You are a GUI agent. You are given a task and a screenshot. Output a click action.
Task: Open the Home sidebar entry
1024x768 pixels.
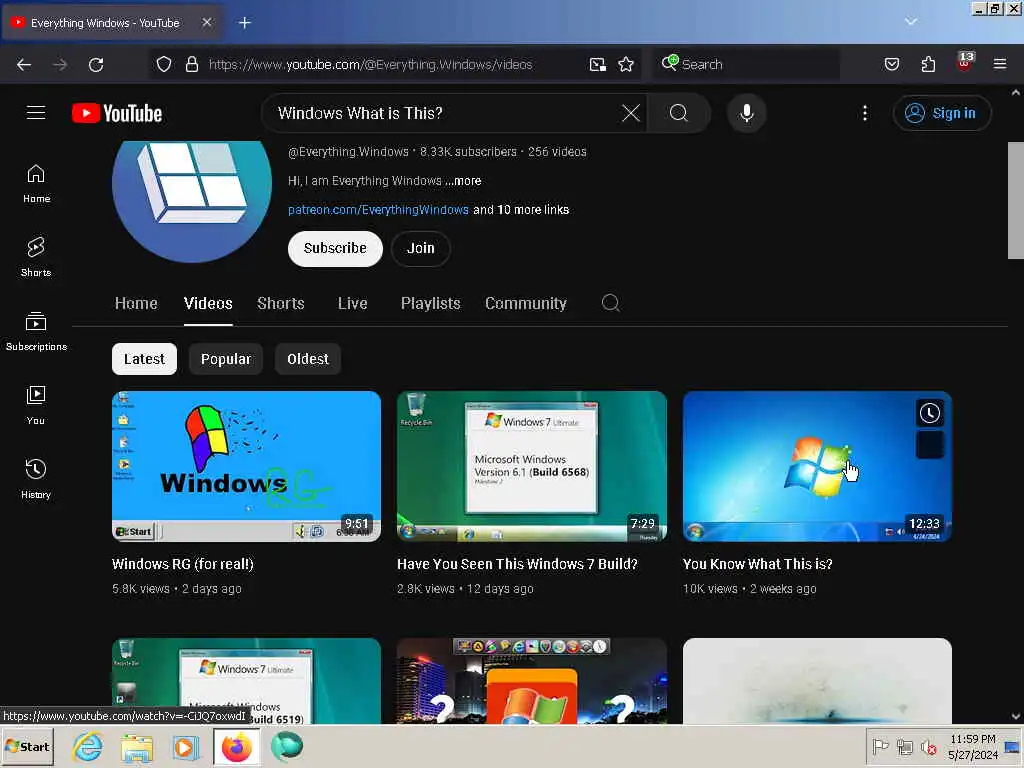[36, 184]
